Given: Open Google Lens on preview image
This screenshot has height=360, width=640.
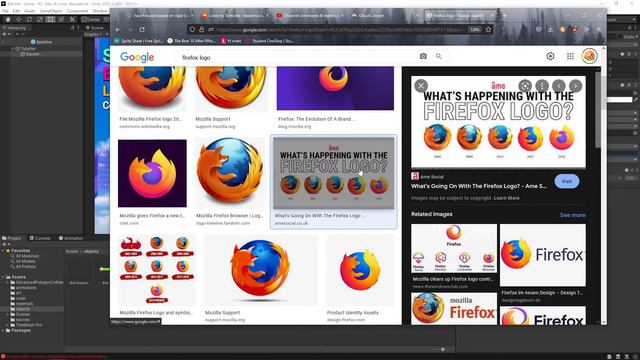Looking at the screenshot, I should pyautogui.click(x=525, y=86).
